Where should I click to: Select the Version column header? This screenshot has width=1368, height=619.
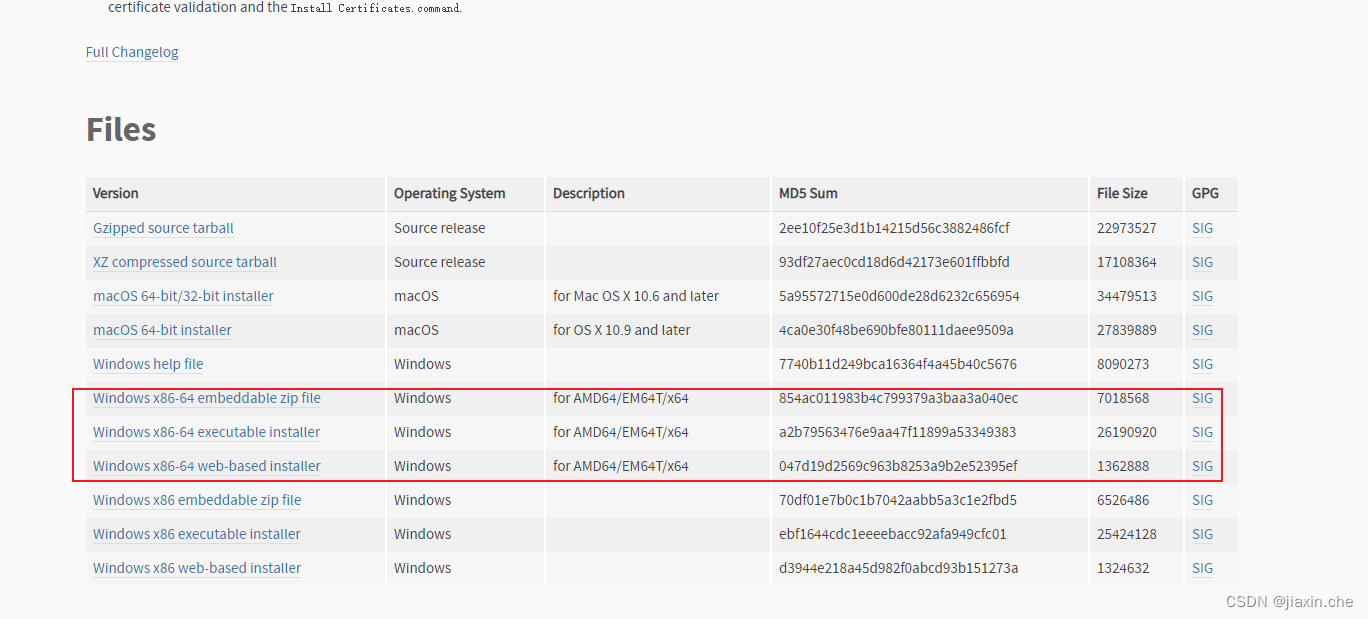(115, 194)
